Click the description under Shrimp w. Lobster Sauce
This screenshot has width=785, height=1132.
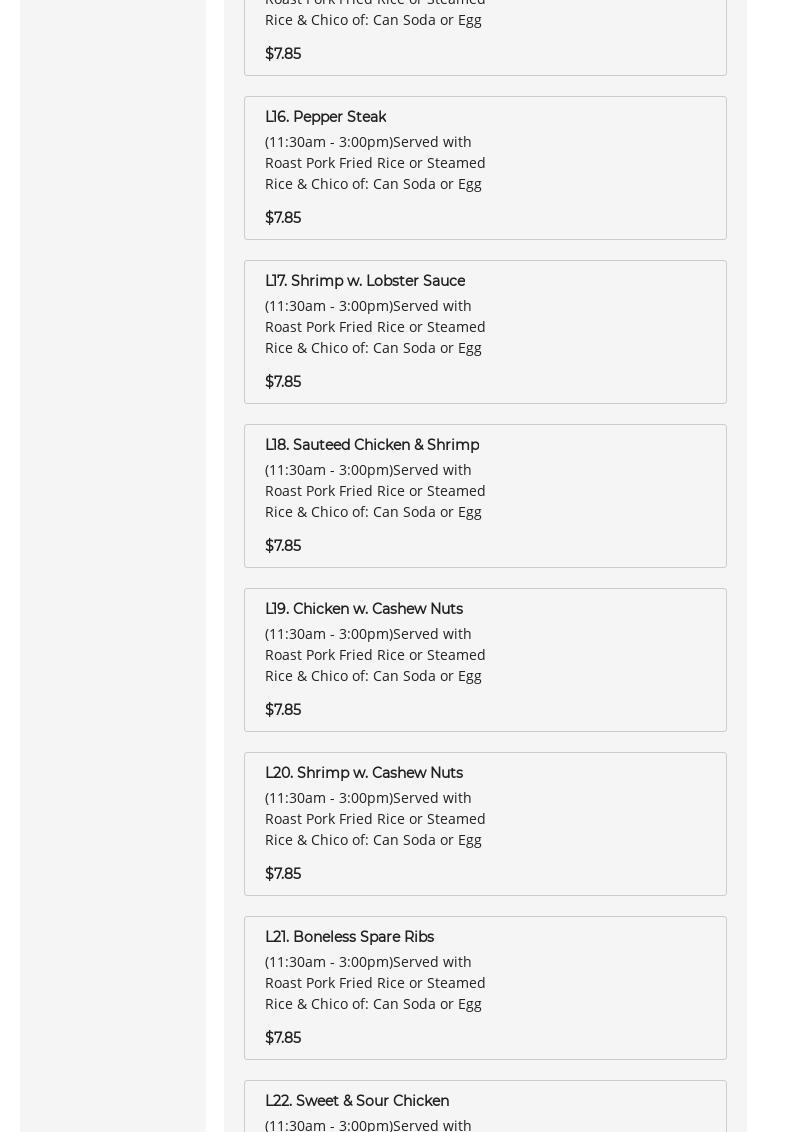pos(375,327)
